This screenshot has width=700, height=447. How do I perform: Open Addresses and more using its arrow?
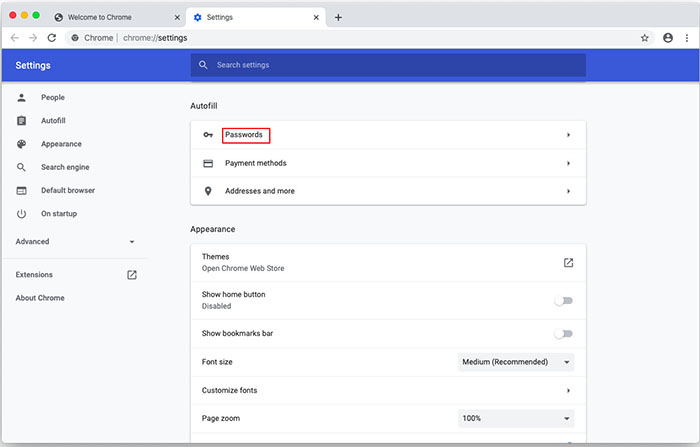pyautogui.click(x=568, y=191)
